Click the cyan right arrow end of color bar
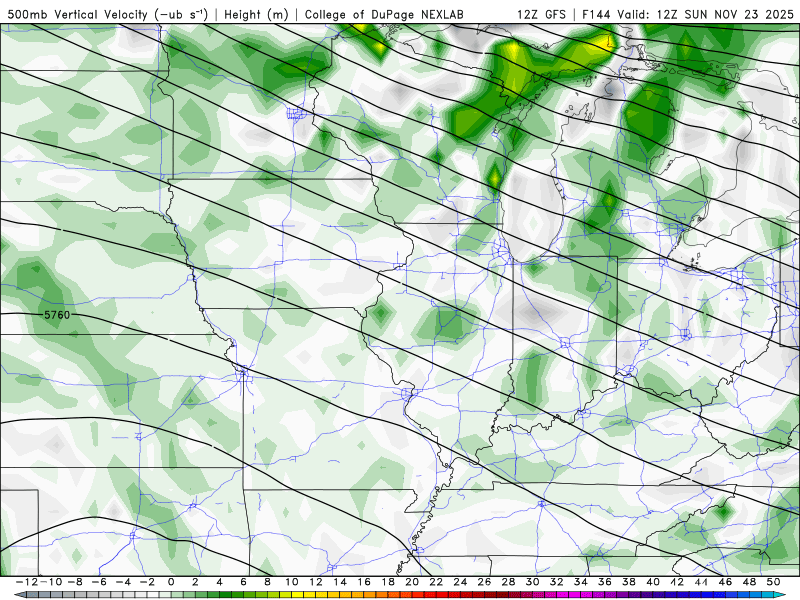Viewport: 800px width, 600px height. 781,595
